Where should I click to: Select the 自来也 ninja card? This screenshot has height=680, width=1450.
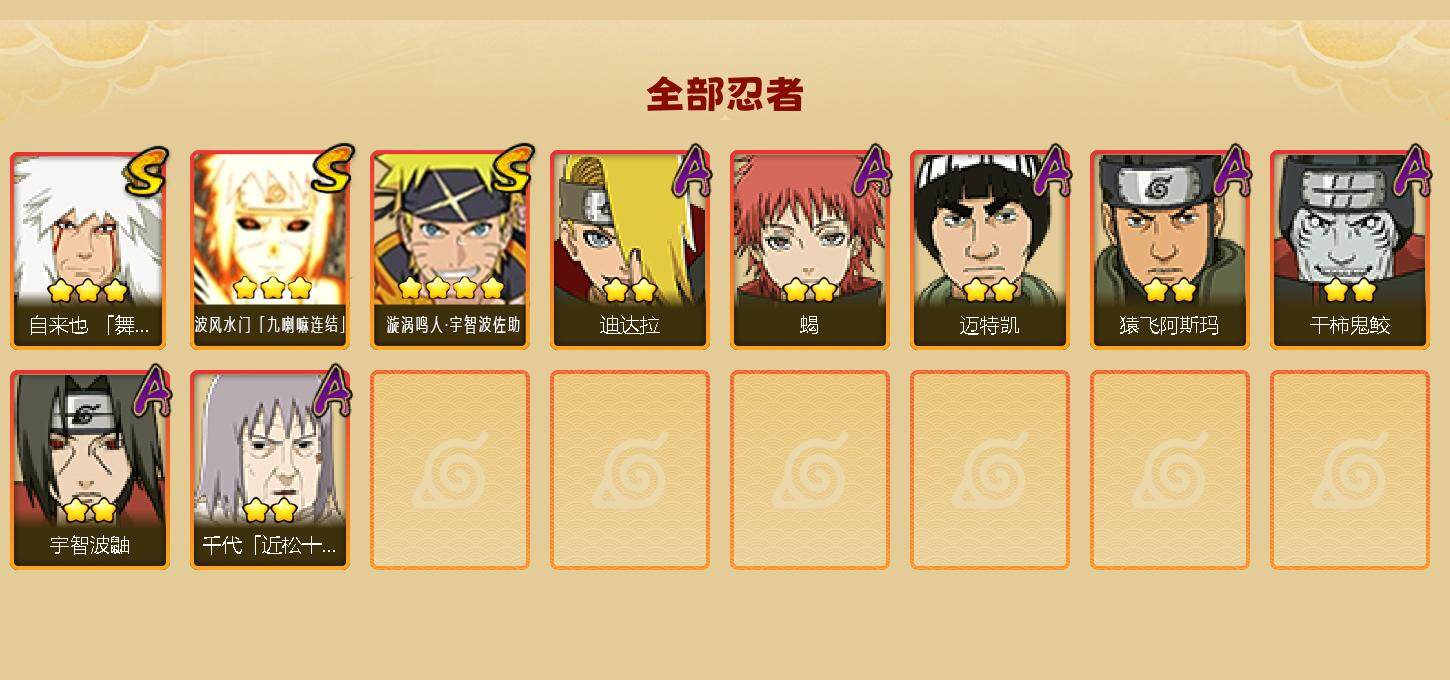[89, 250]
